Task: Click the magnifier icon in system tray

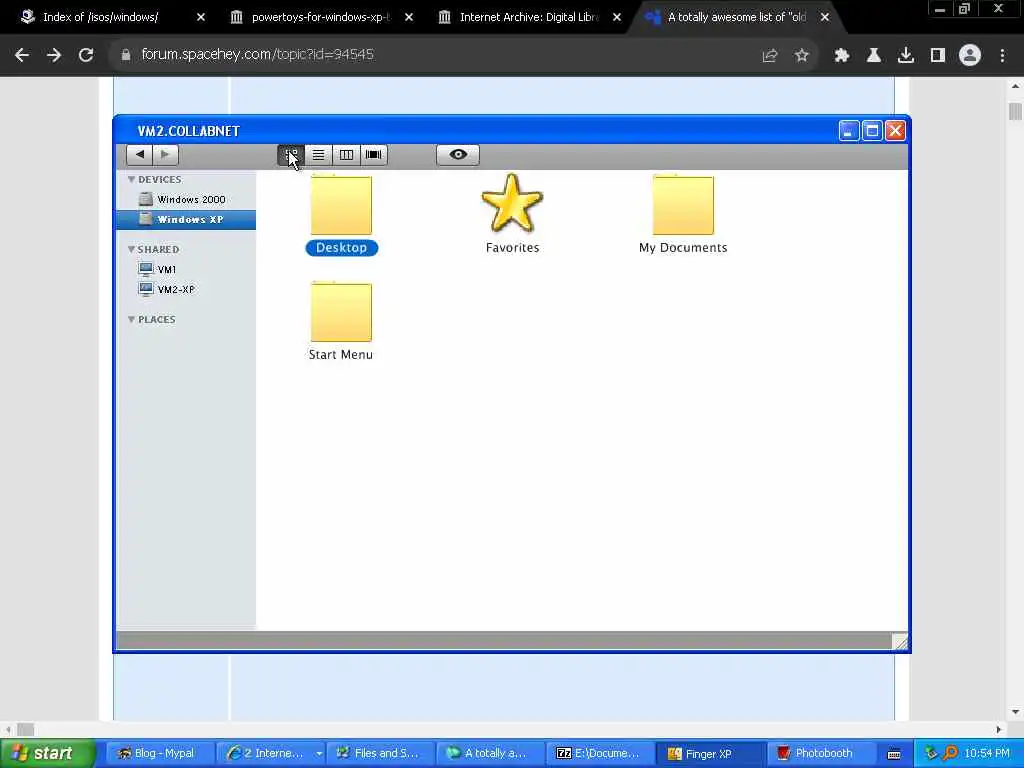Action: 950,754
